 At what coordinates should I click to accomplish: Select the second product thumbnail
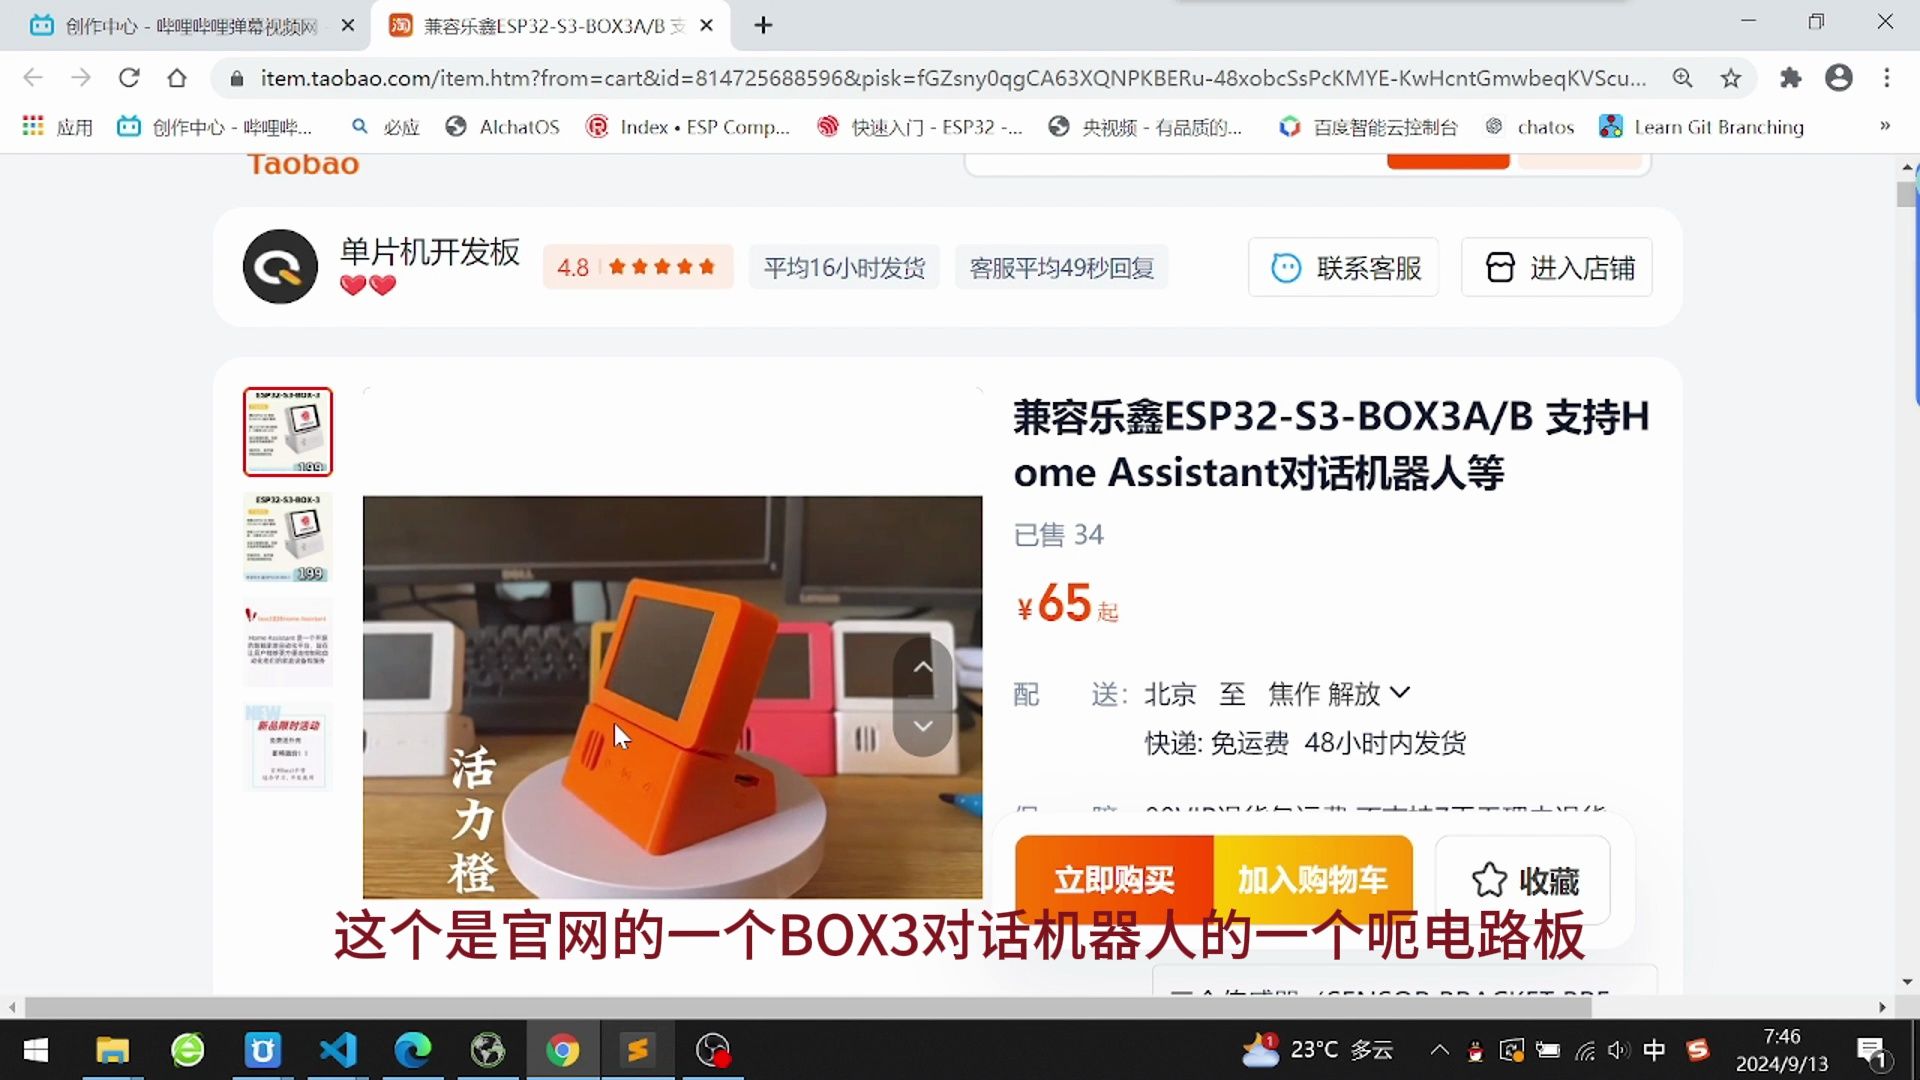coord(288,537)
